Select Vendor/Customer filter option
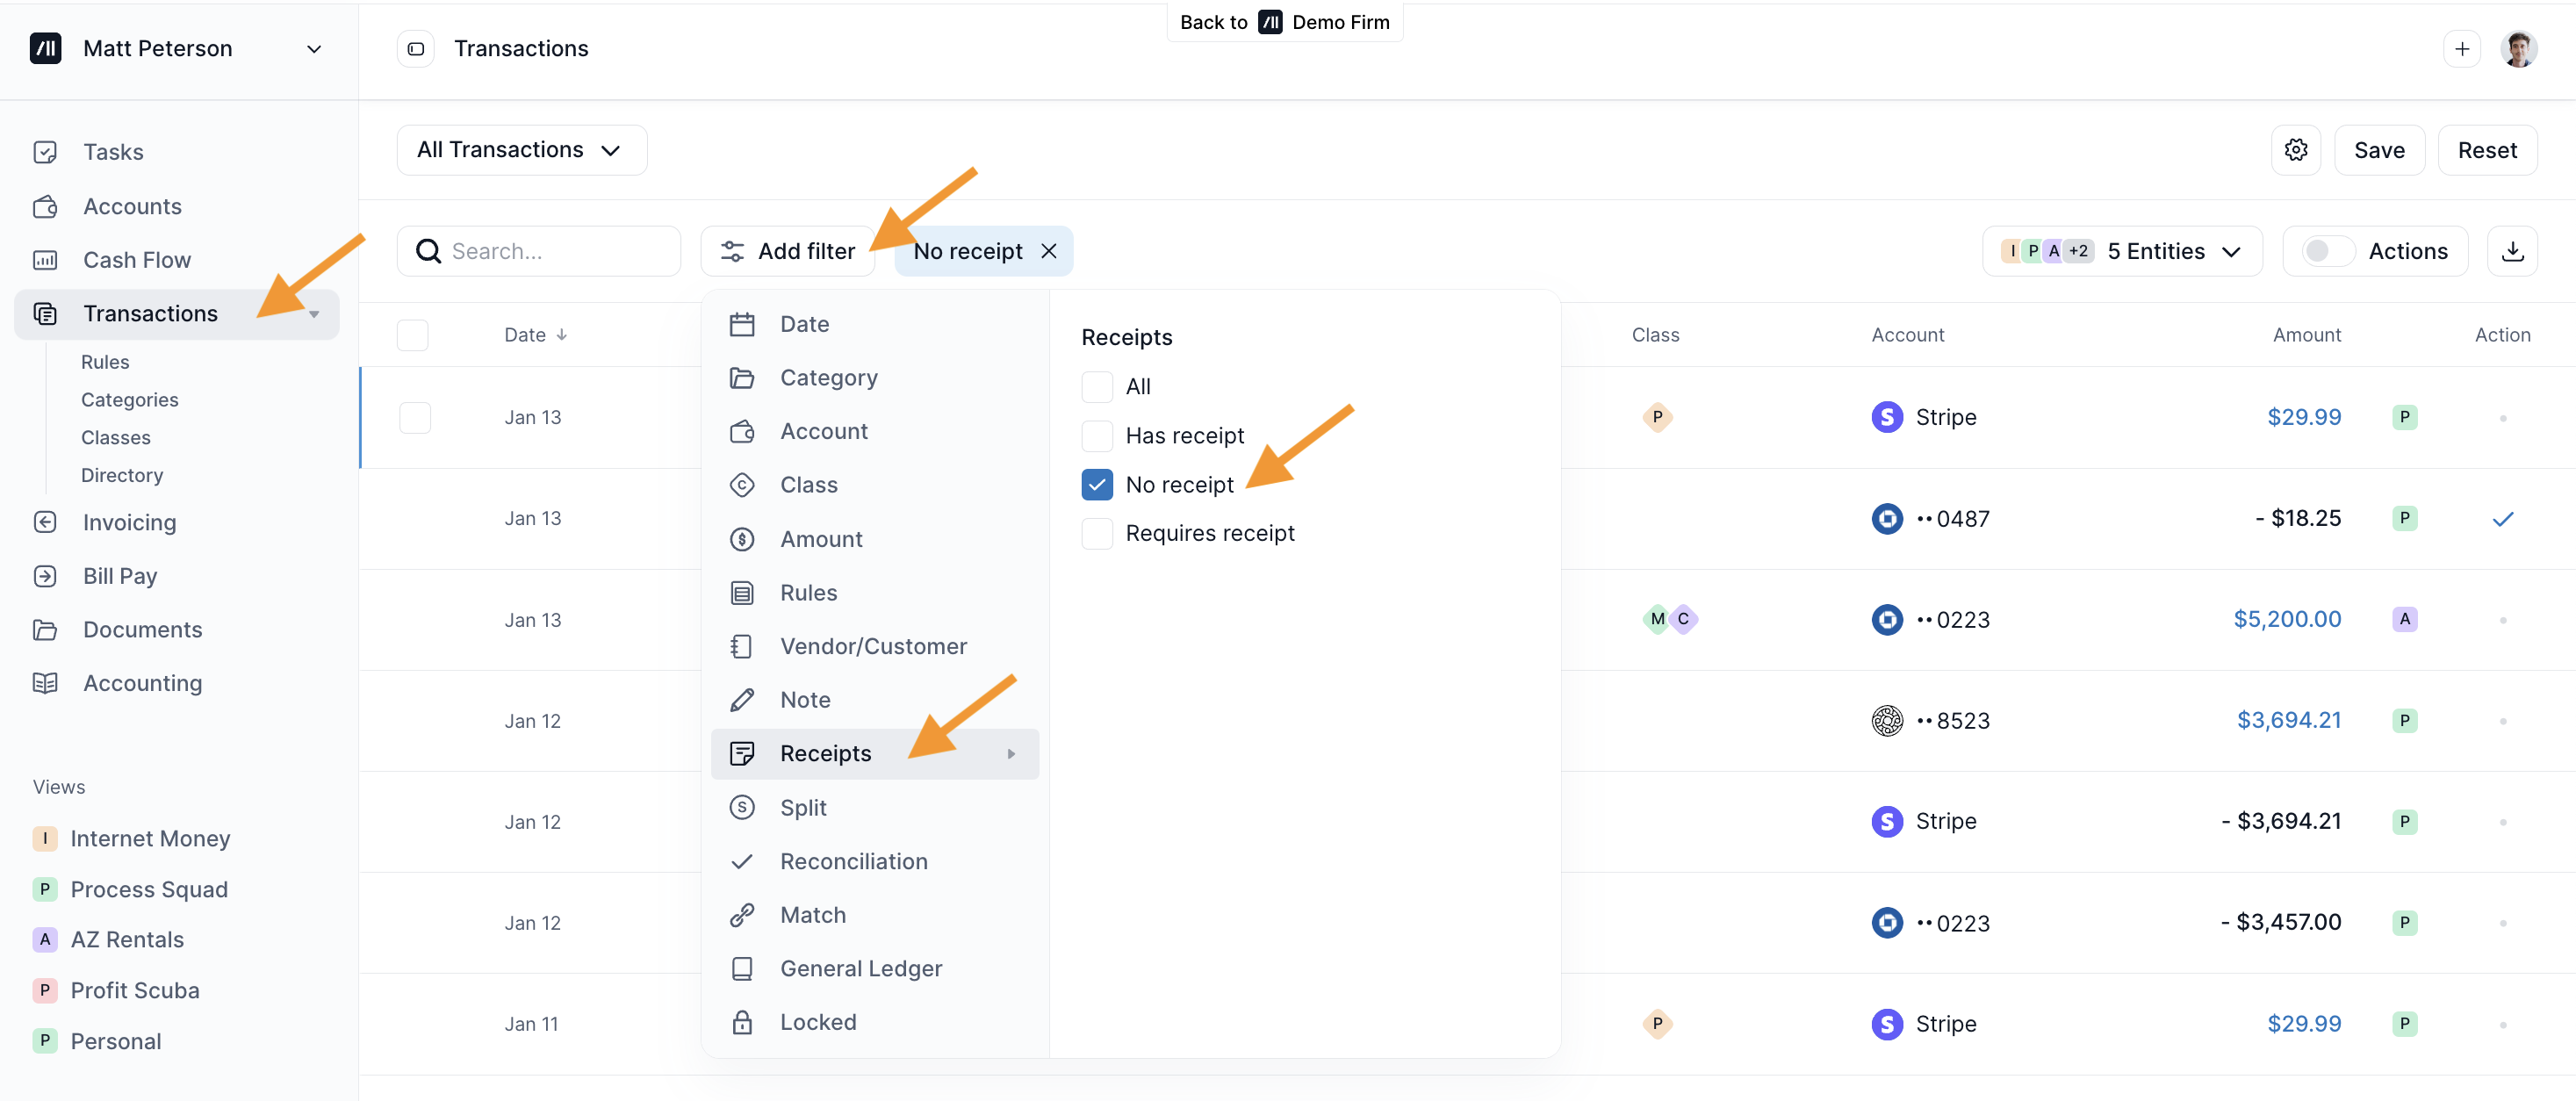The image size is (2576, 1101). (873, 646)
